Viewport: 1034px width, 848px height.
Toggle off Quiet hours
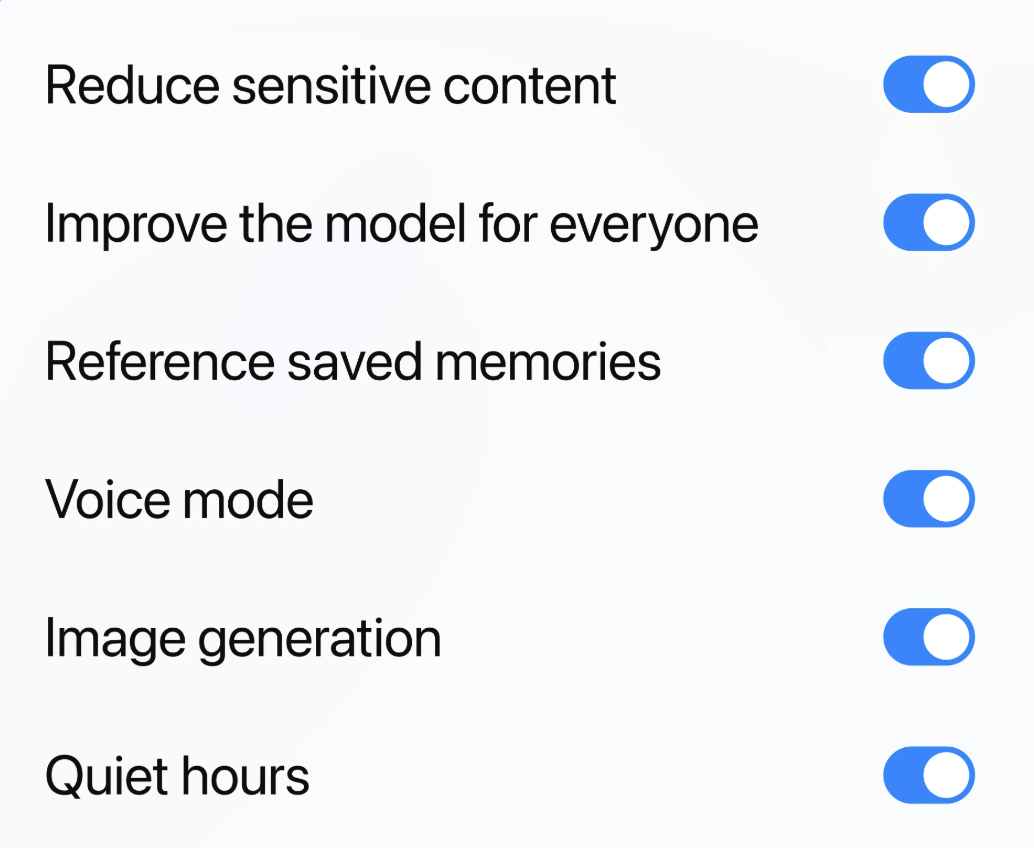928,775
